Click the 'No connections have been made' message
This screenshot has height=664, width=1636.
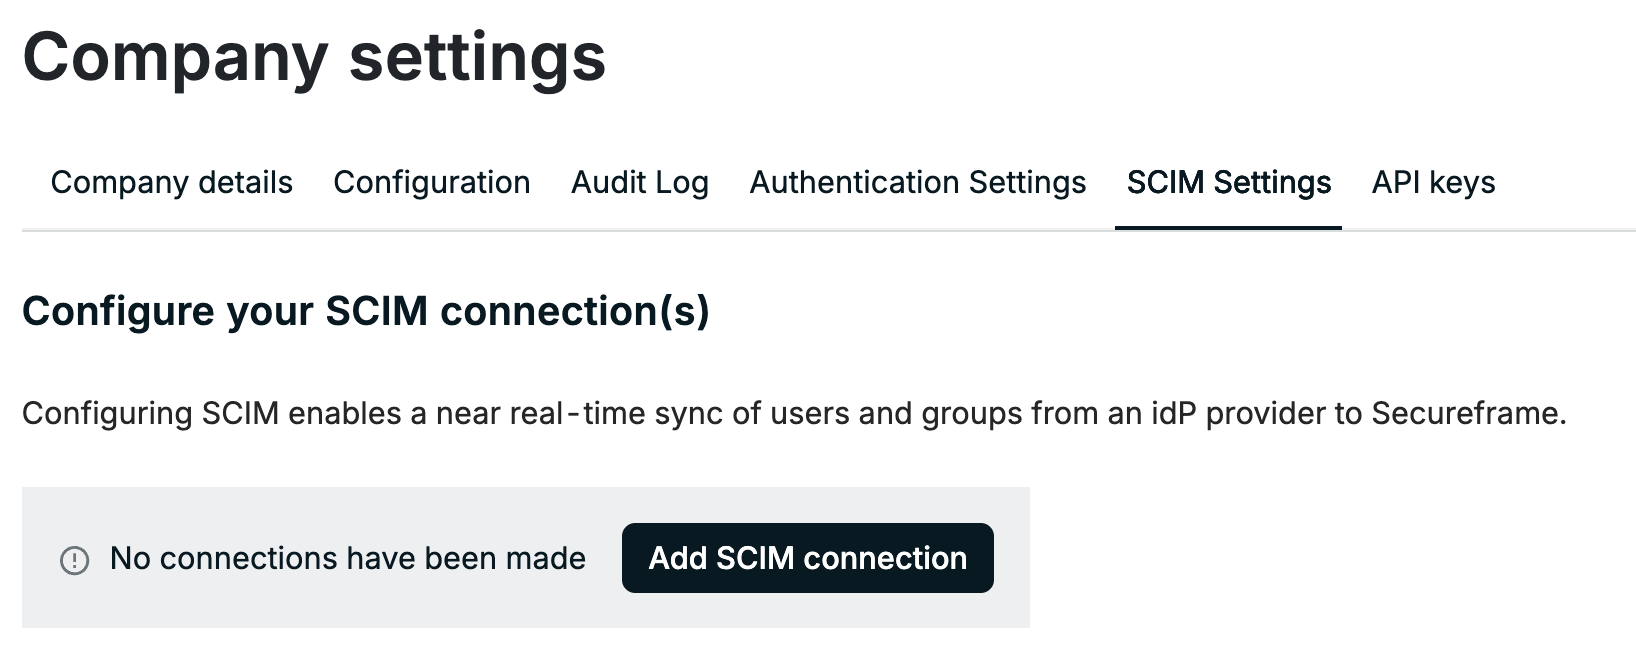[x=348, y=558]
